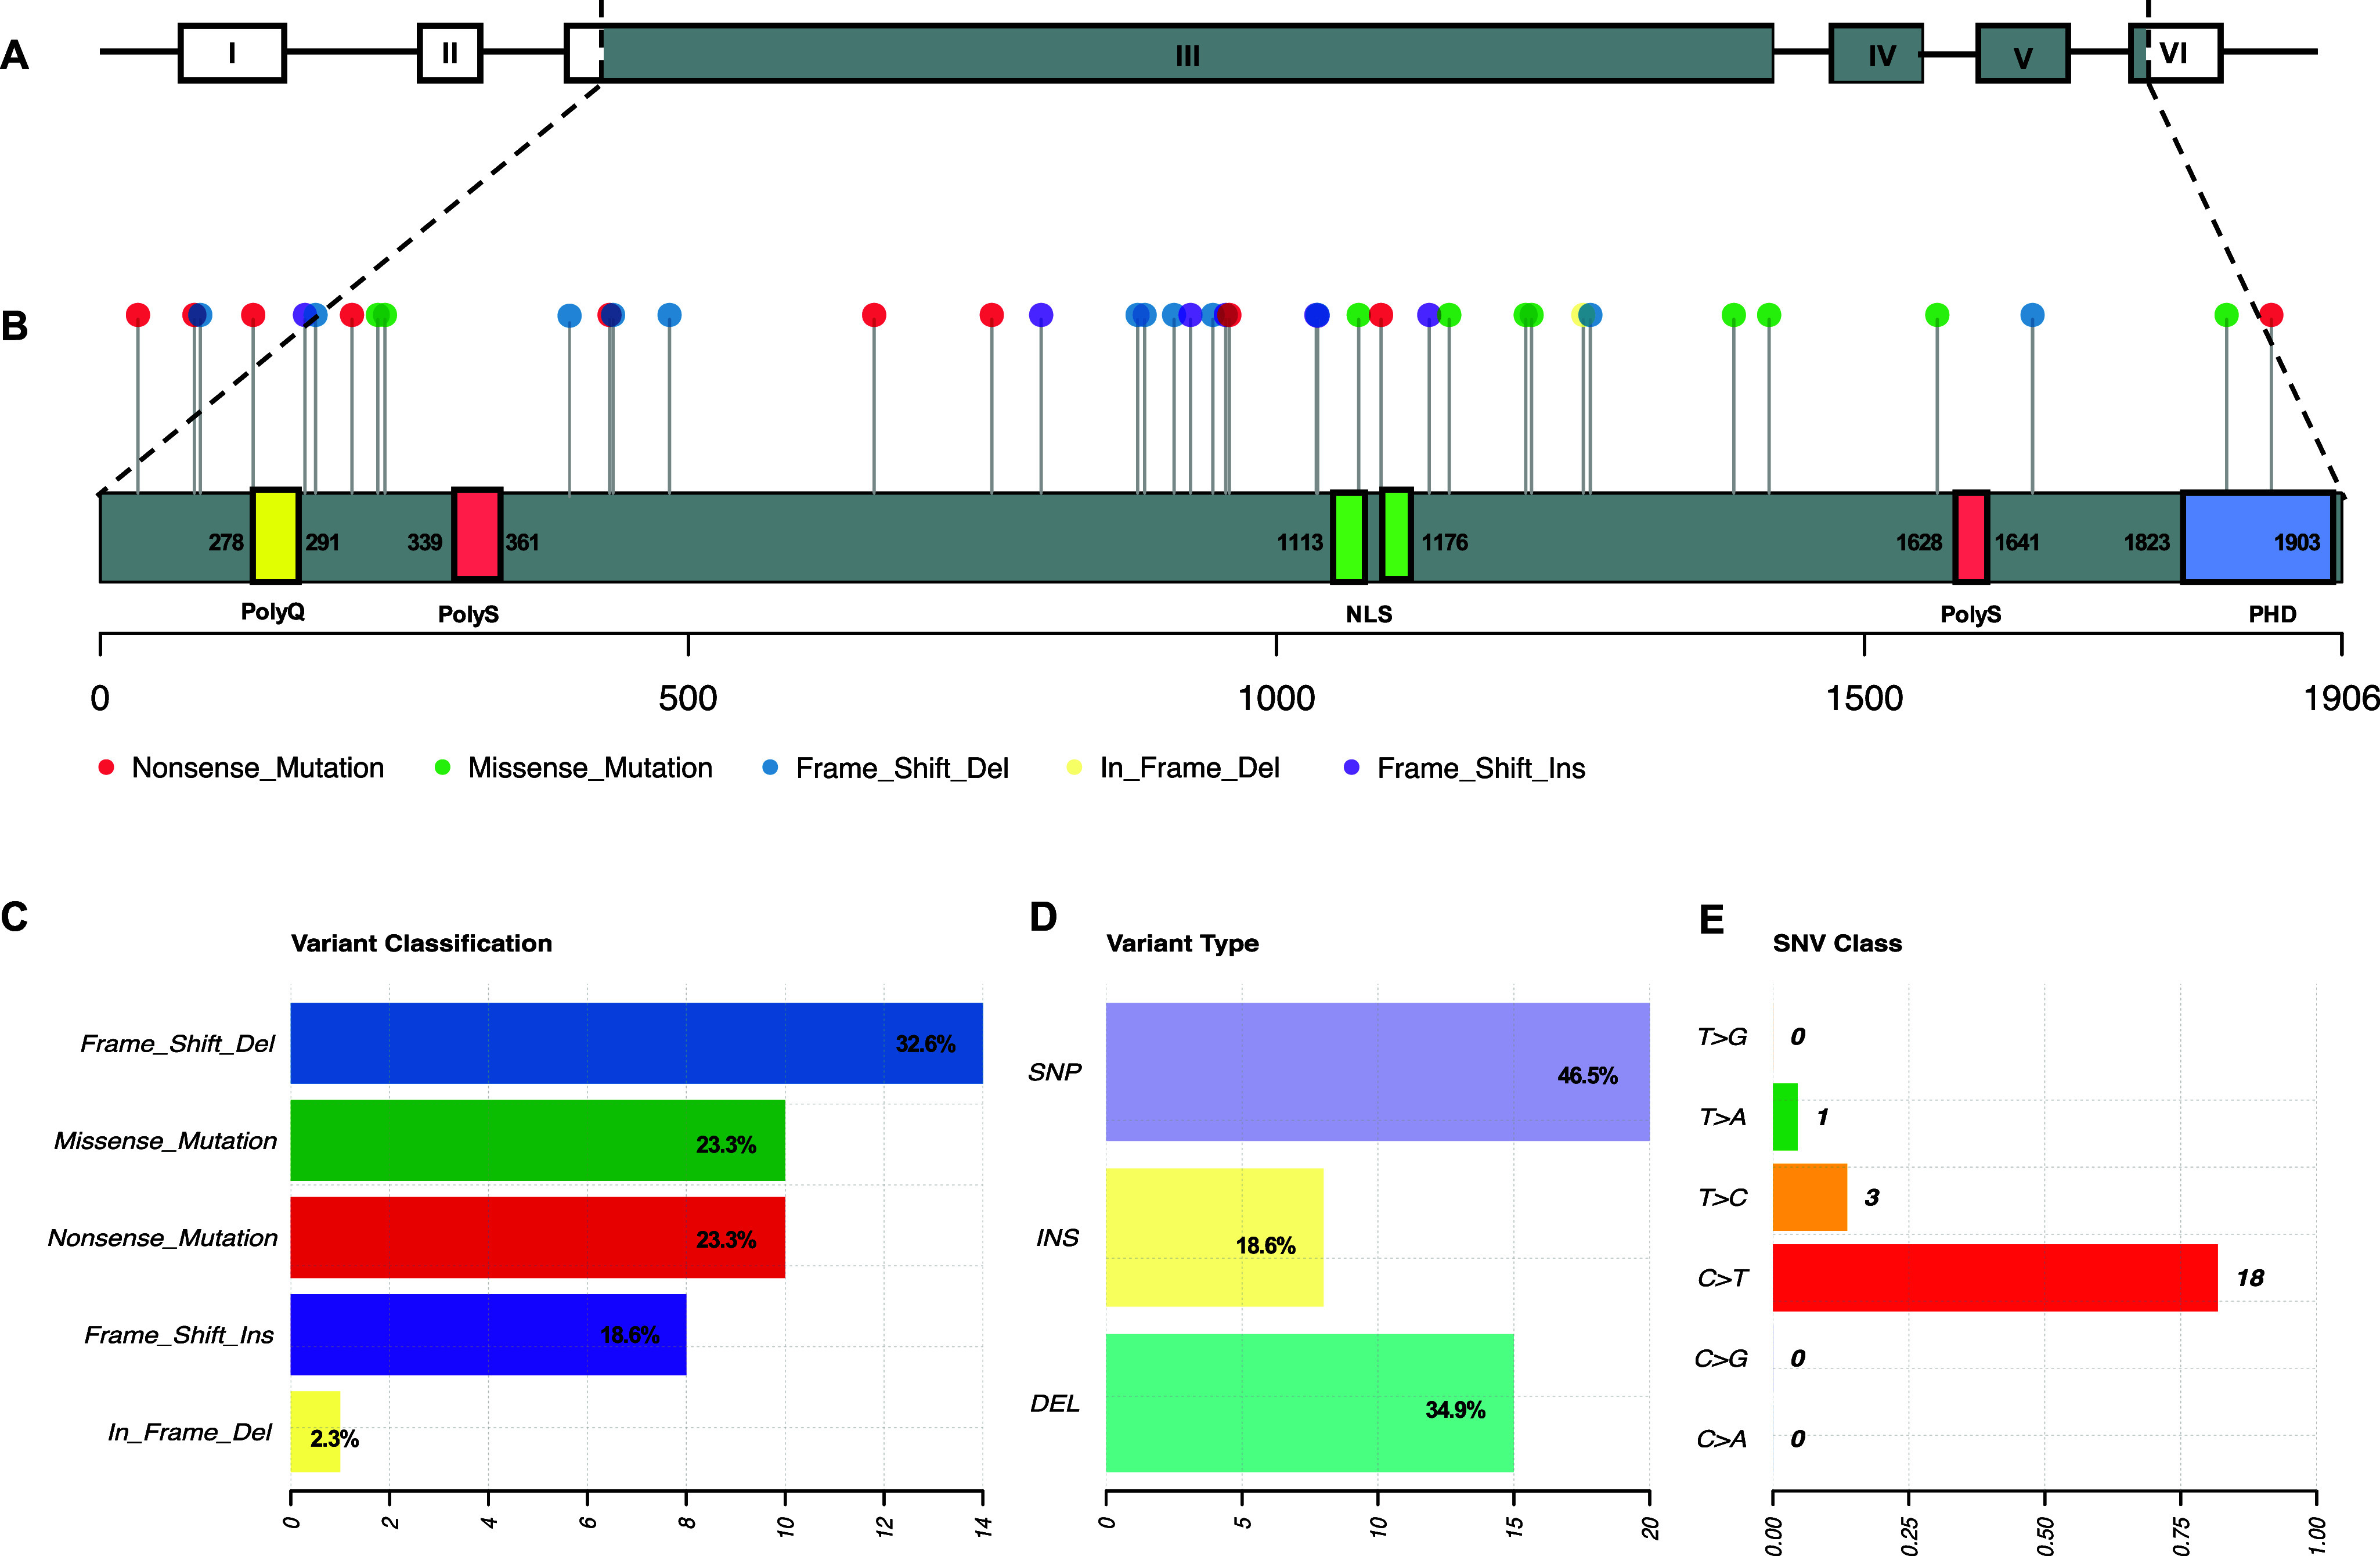Click the green Missense_Mutation legend dot
Viewport: 2380px width, 1556px height.
(442, 767)
